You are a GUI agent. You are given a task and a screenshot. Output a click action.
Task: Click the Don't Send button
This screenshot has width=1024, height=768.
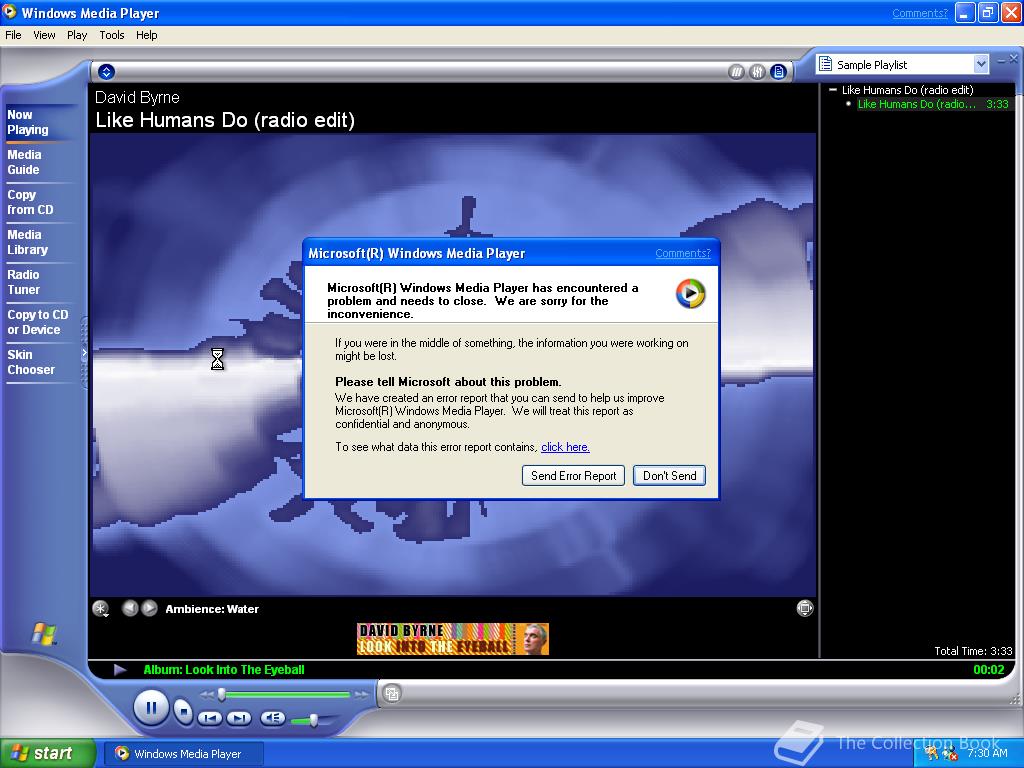(669, 475)
